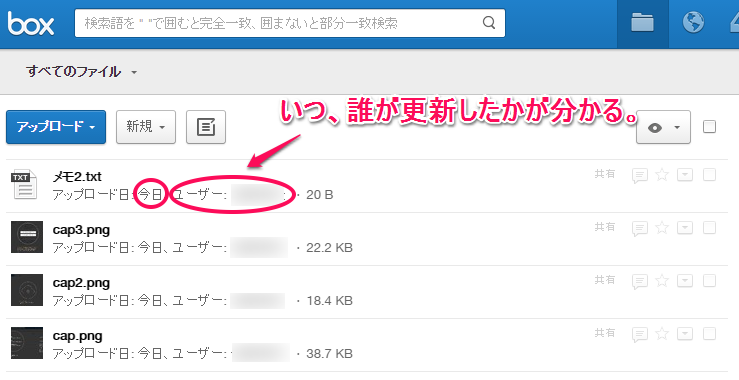
Task: Star the cap3.png file
Action: (662, 228)
